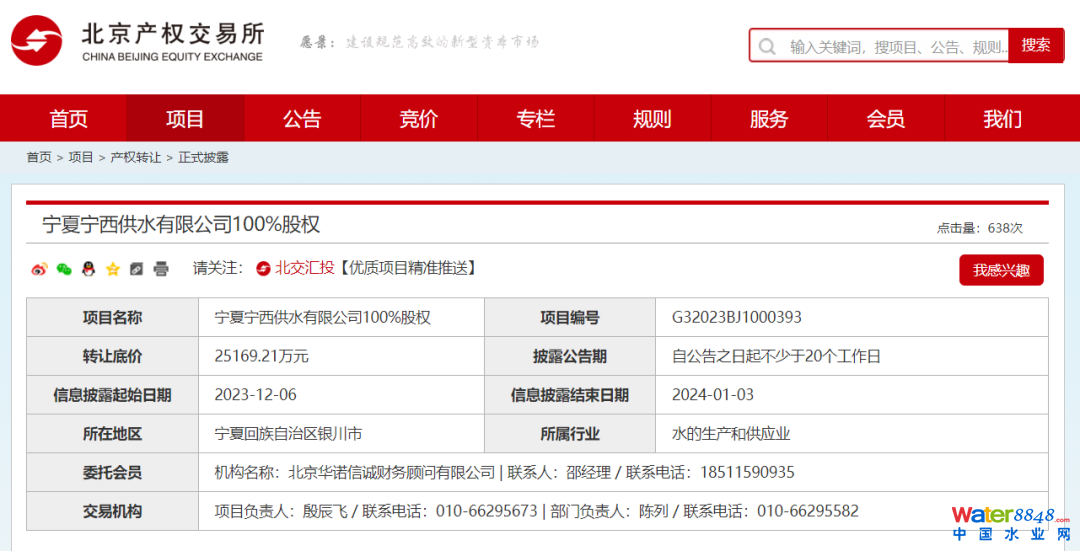Share the listing to Weibo
1080x551 pixels.
pos(40,269)
